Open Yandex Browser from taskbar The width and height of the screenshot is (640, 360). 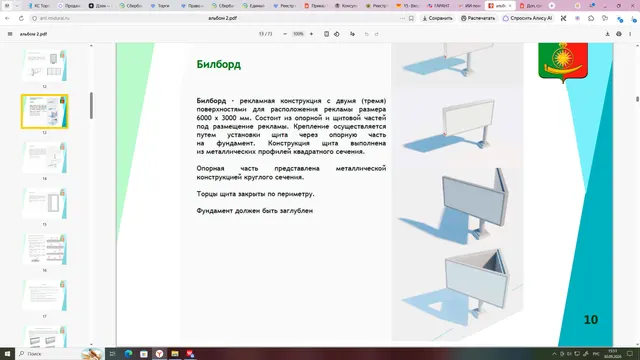(x=159, y=353)
